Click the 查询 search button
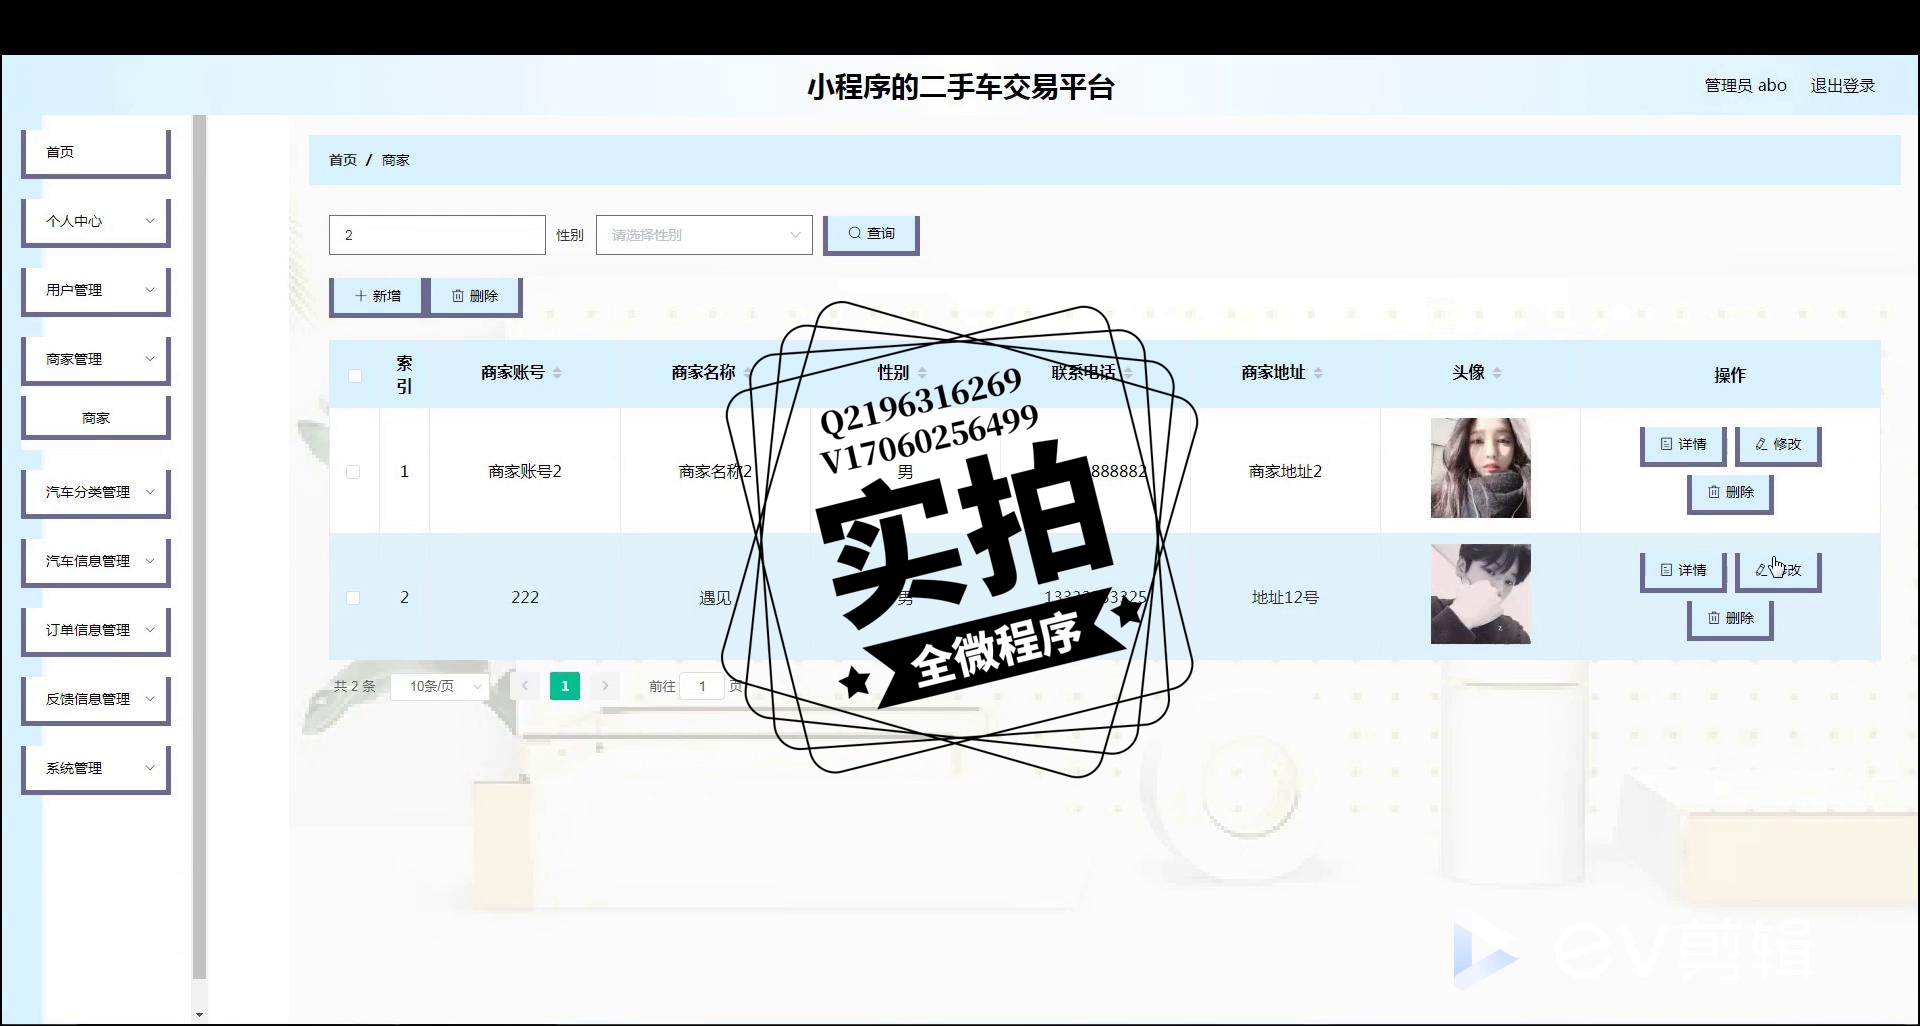This screenshot has height=1026, width=1920. pos(871,234)
